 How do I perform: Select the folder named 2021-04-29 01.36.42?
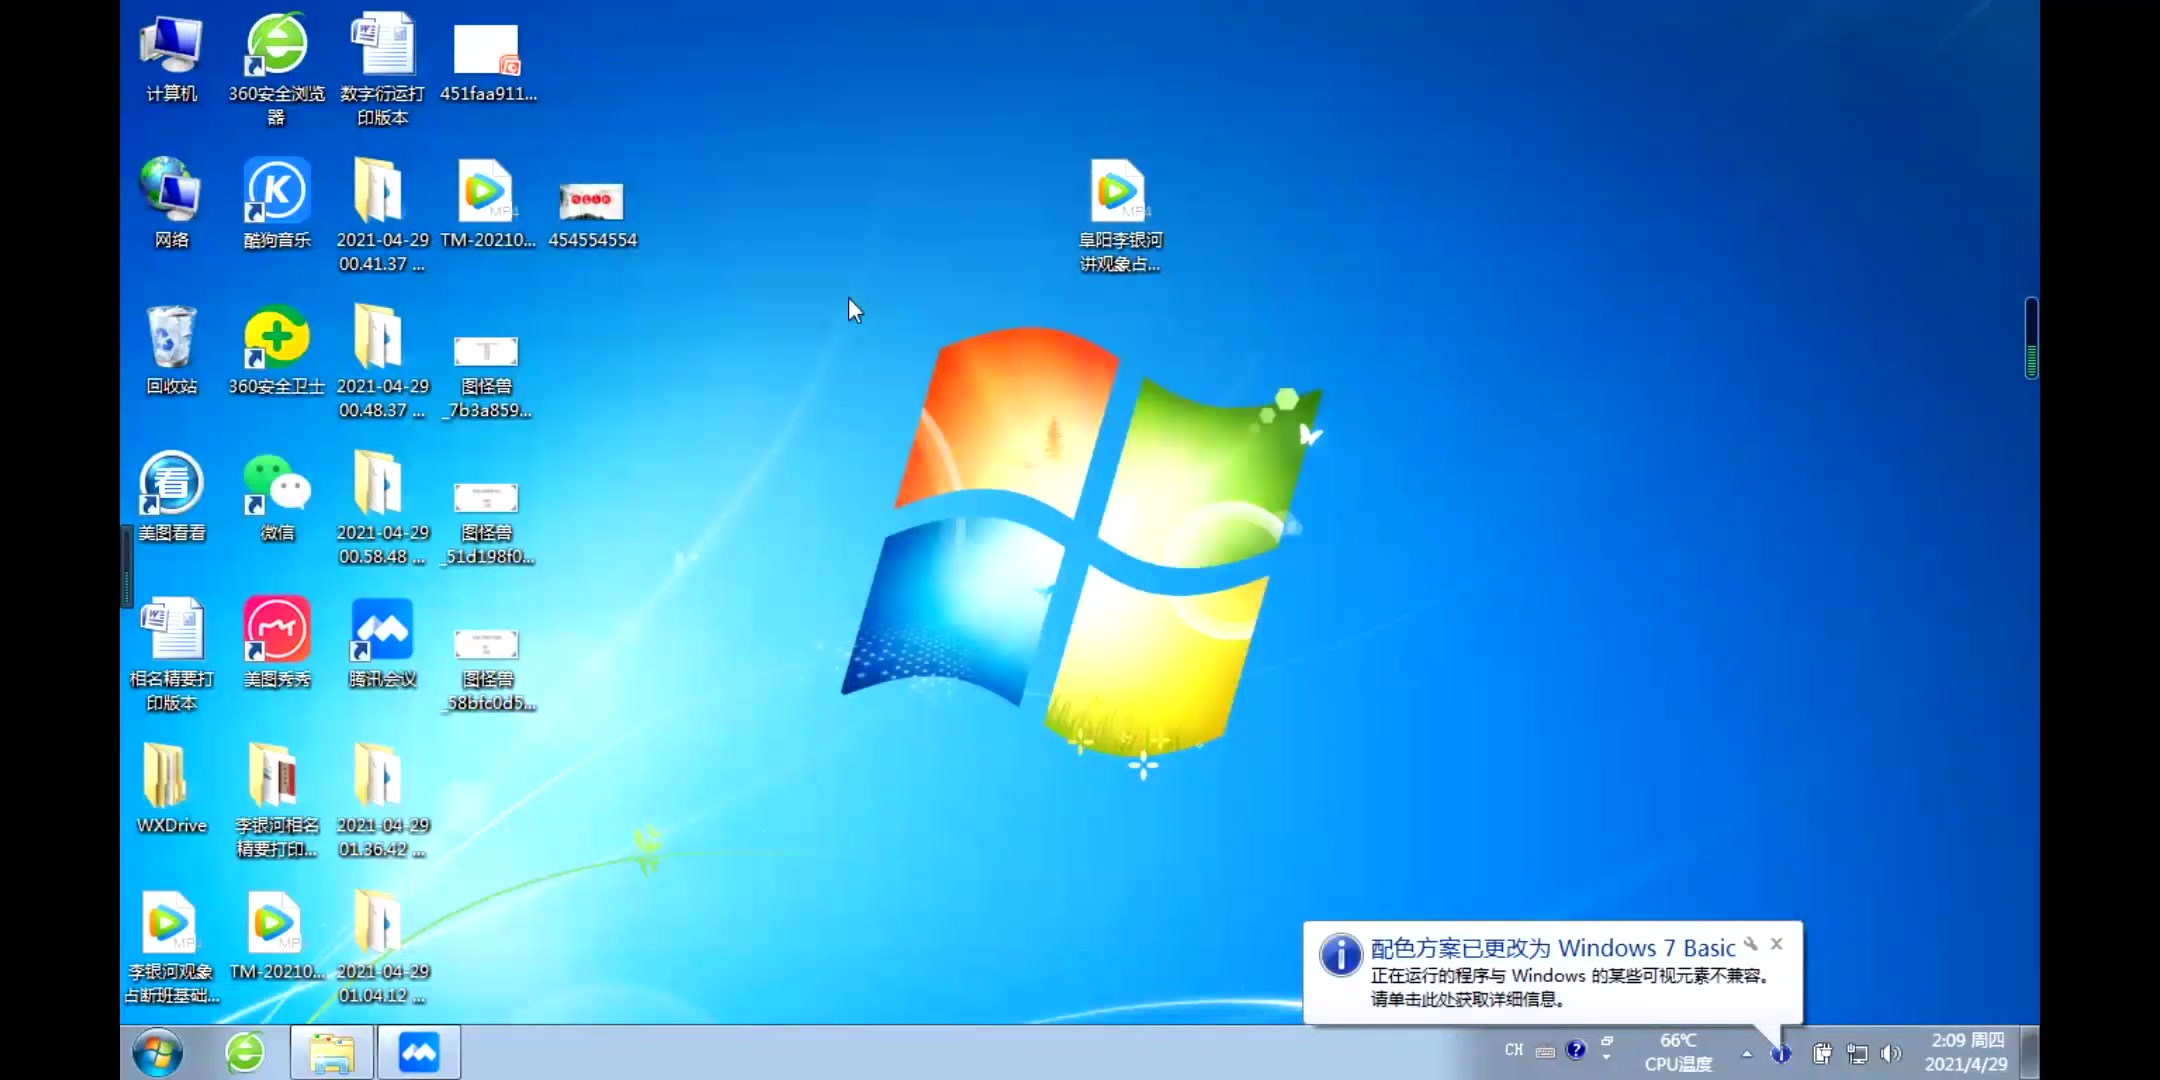pos(382,801)
